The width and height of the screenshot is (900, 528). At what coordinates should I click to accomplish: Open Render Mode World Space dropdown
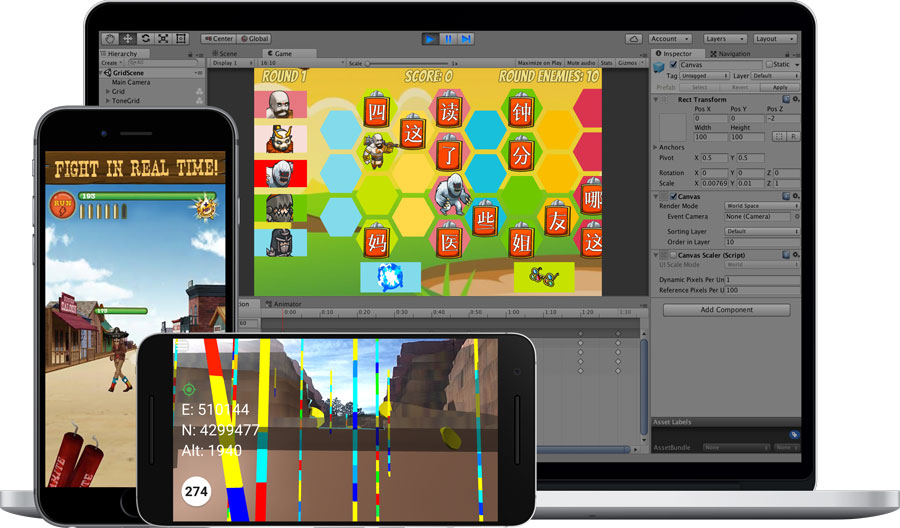click(x=762, y=205)
